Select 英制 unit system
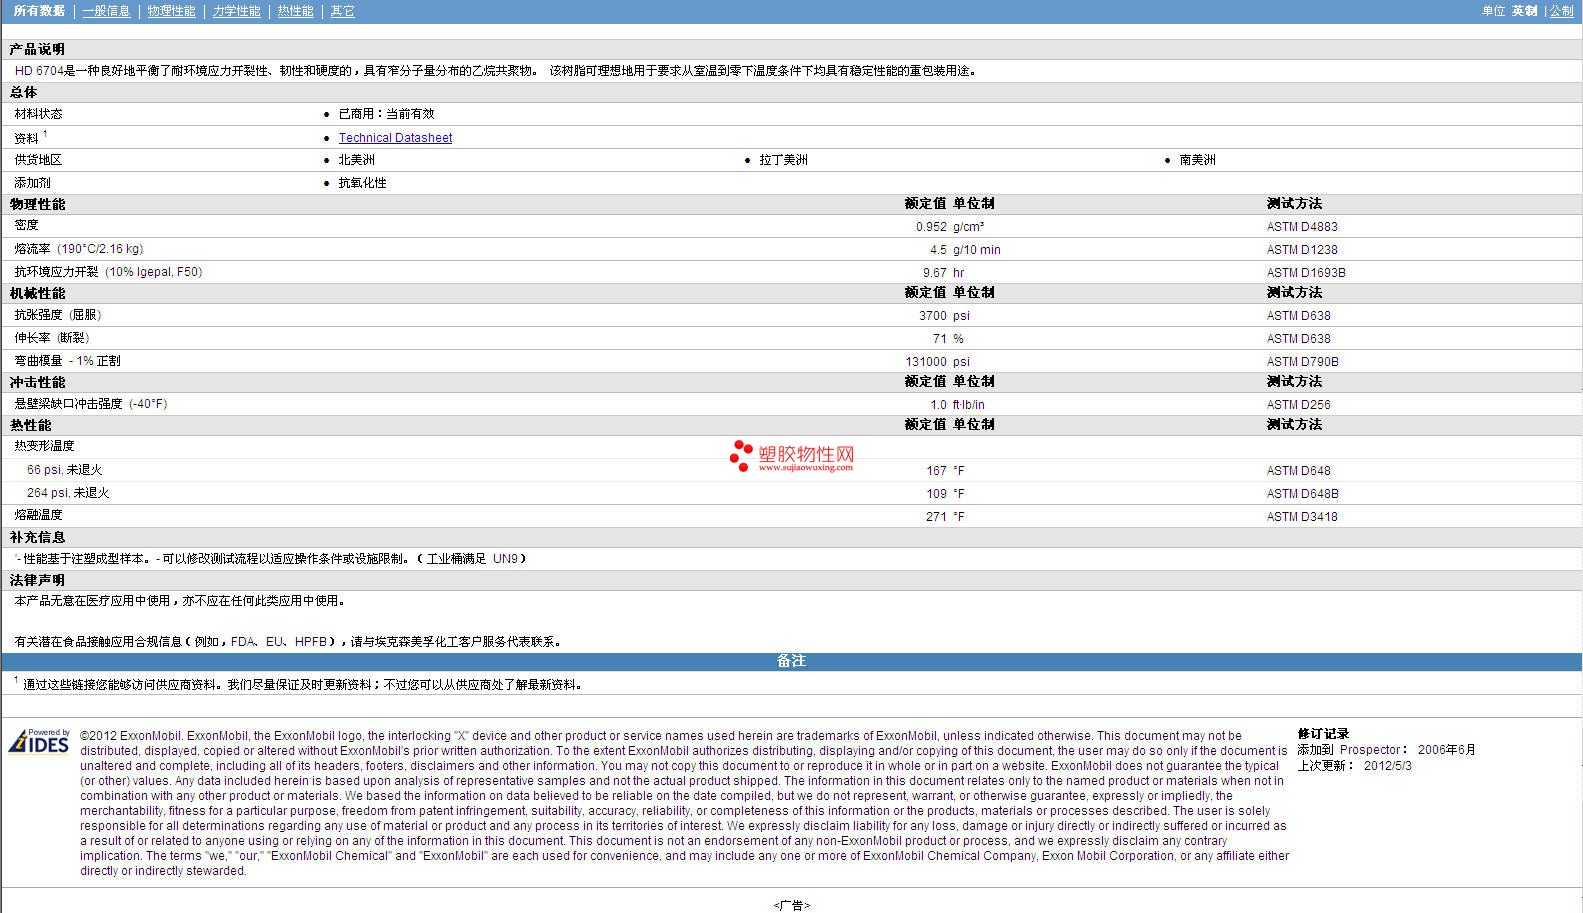This screenshot has height=913, width=1583. [x=1524, y=11]
